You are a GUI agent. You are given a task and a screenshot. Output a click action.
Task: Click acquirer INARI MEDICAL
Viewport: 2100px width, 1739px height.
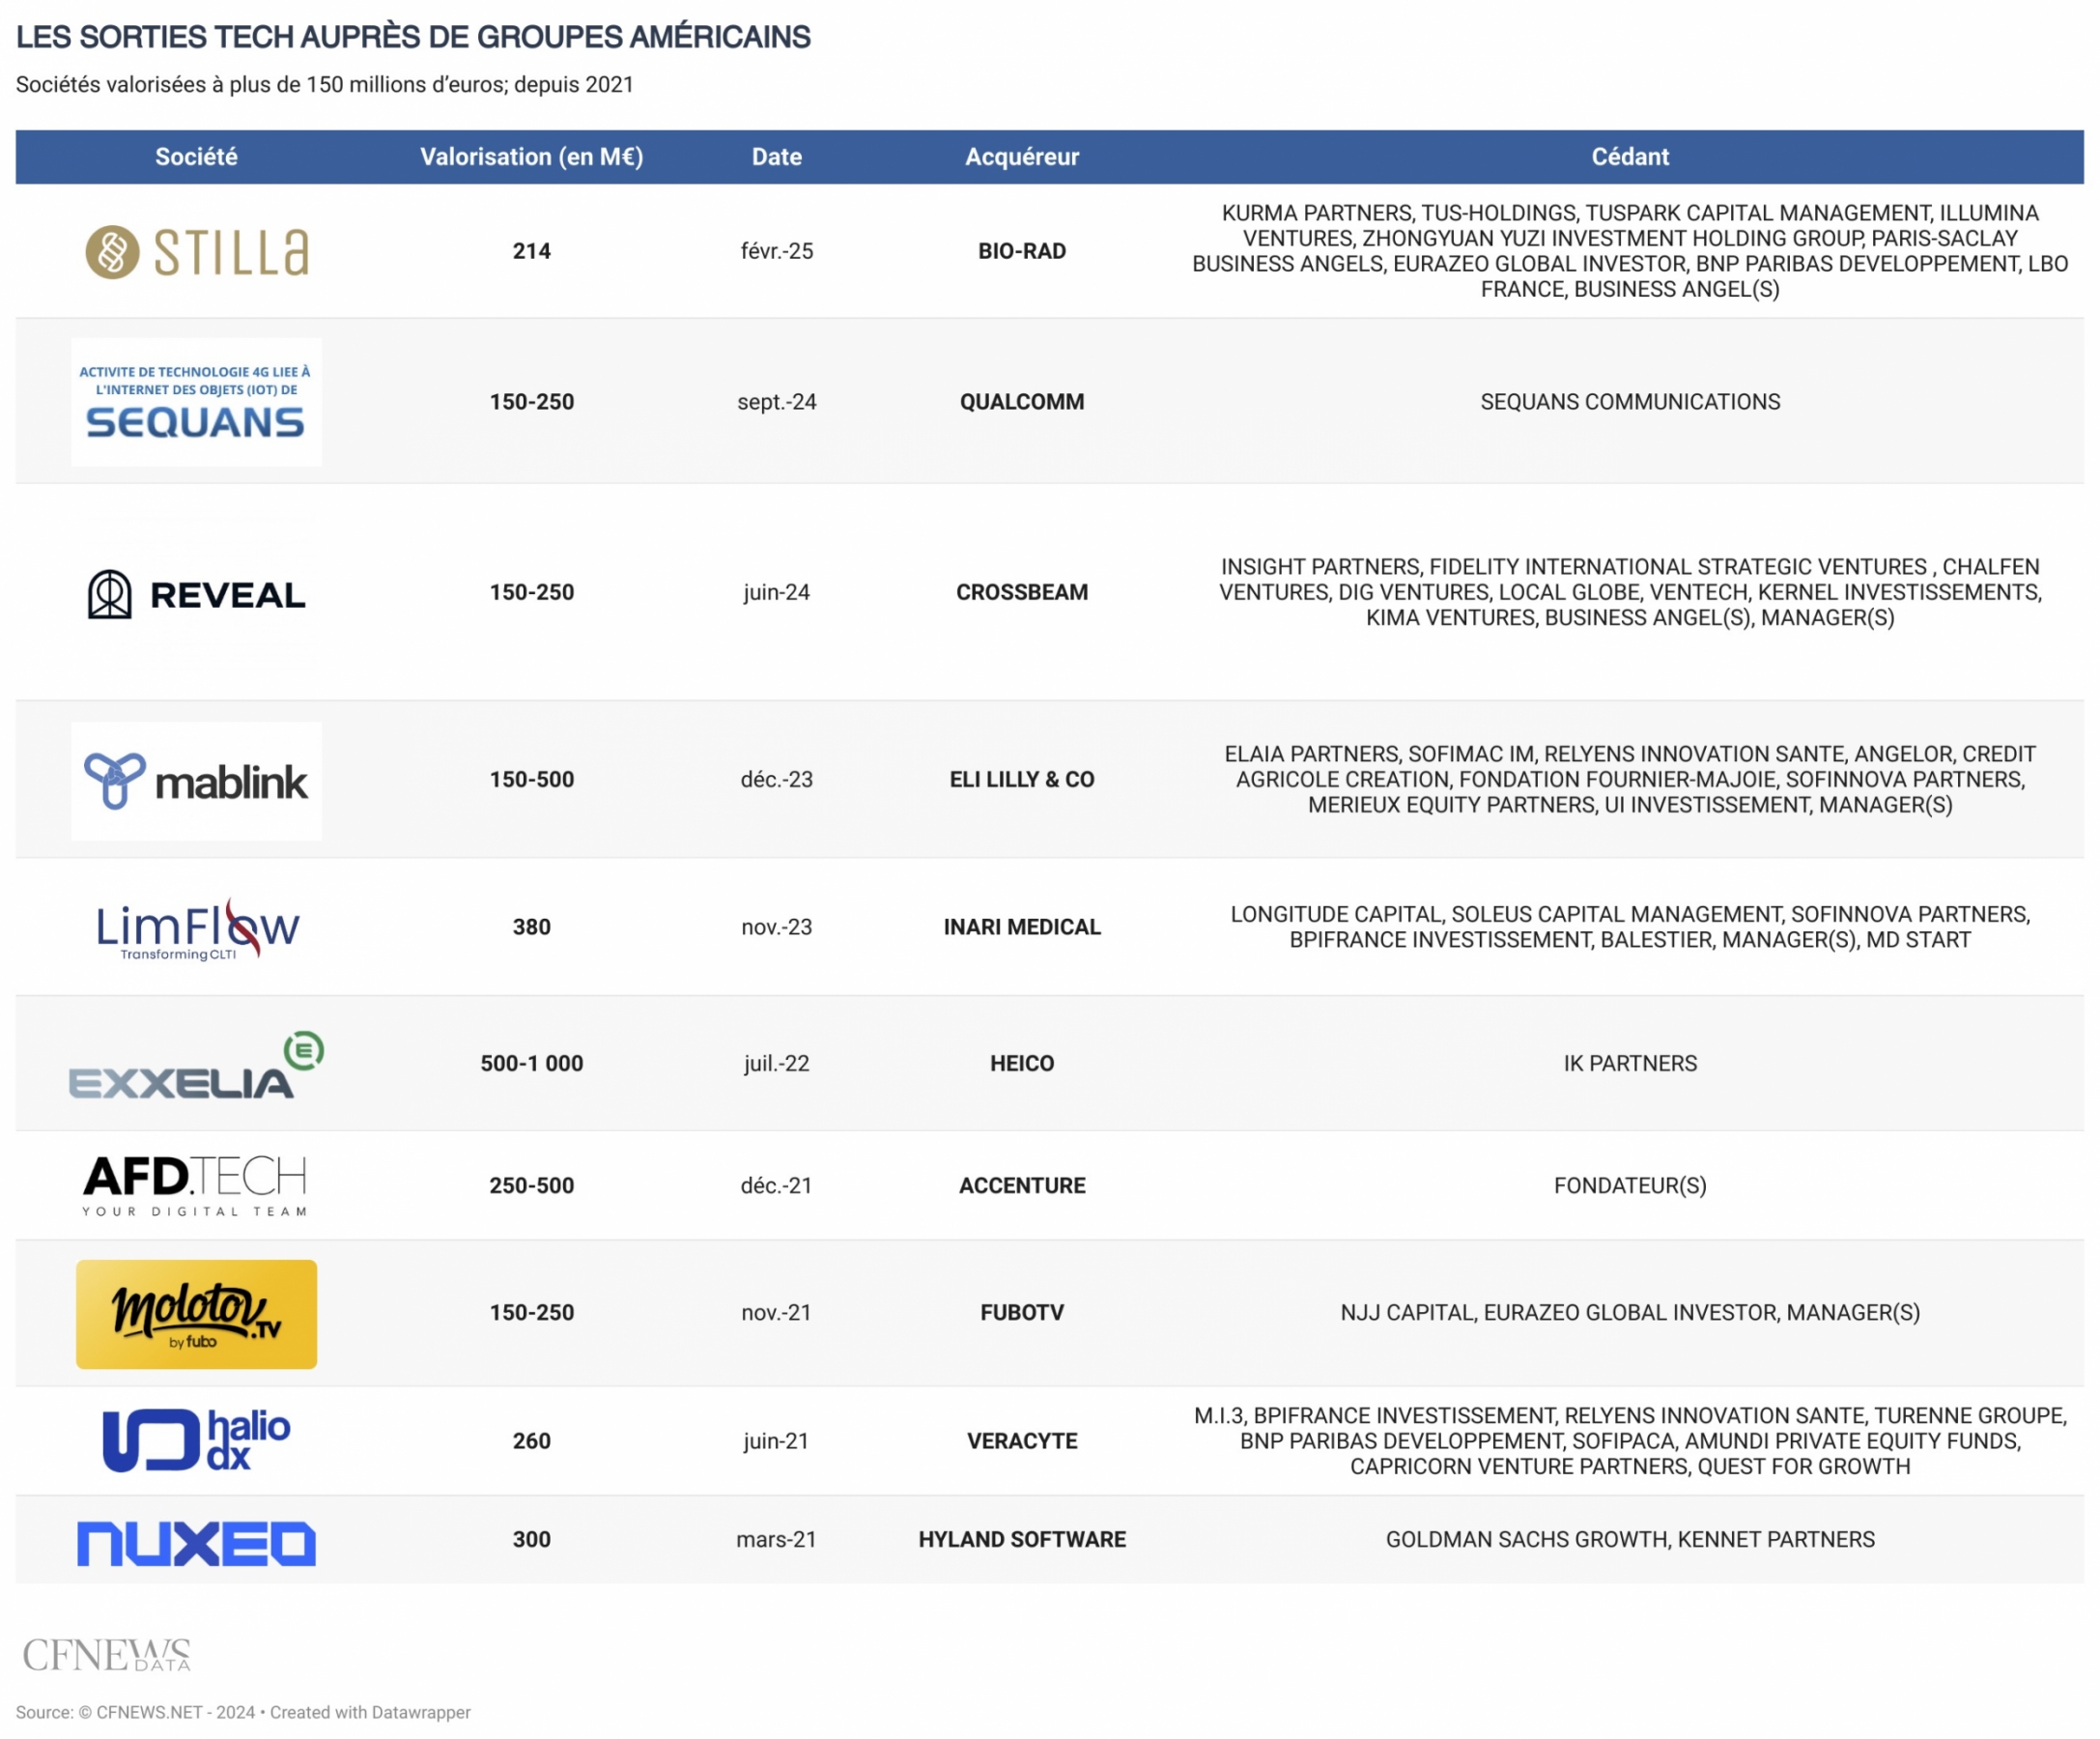click(x=1022, y=927)
